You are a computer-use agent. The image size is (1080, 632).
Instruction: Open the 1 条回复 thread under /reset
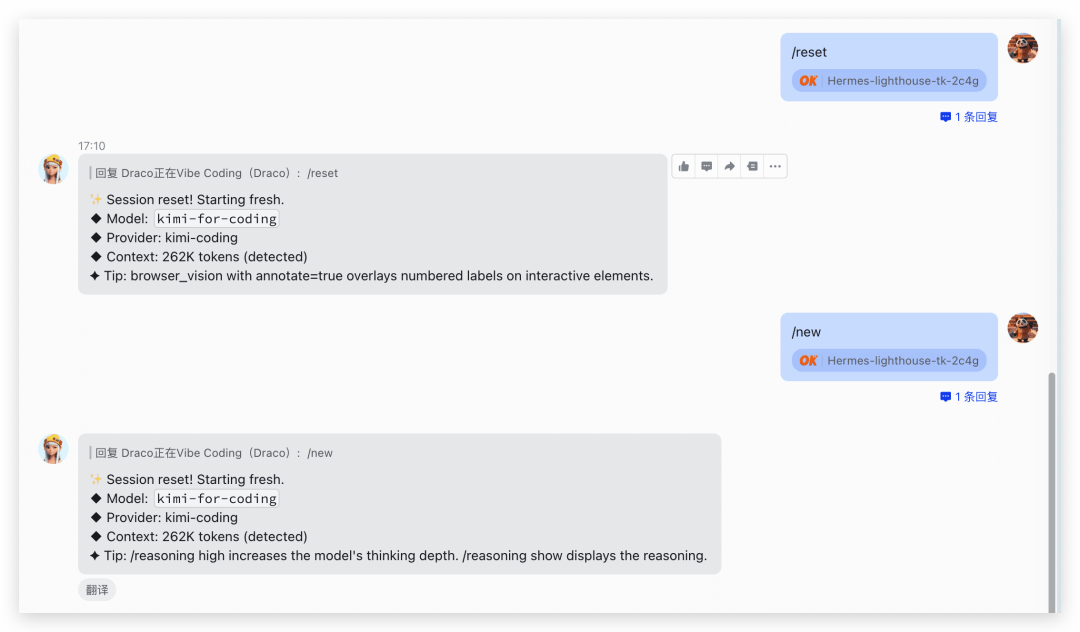tap(968, 117)
